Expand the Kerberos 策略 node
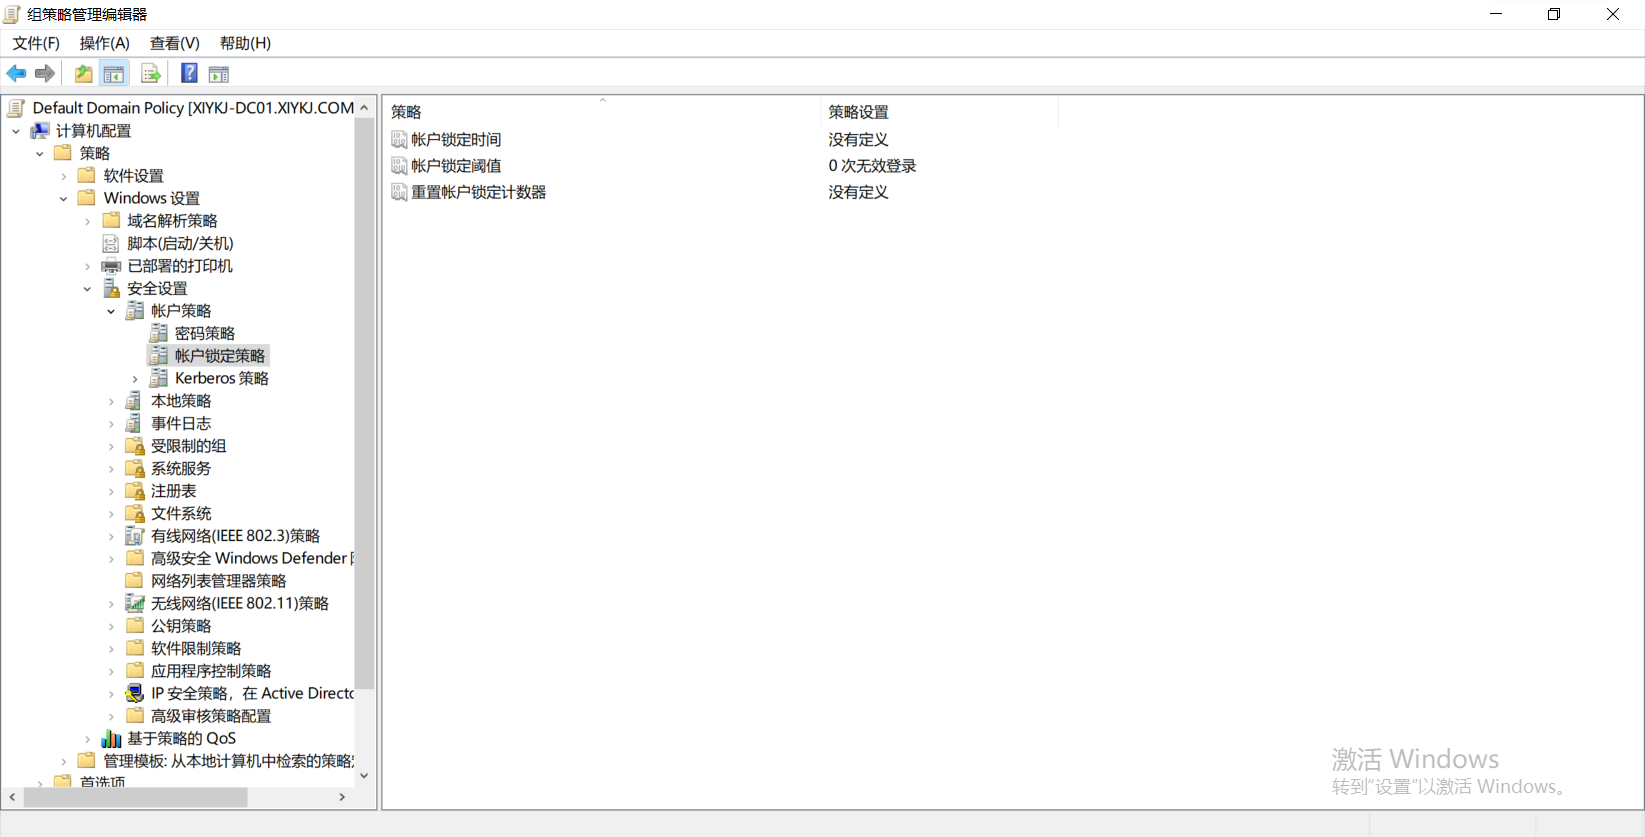Viewport: 1645px width, 837px height. [135, 378]
